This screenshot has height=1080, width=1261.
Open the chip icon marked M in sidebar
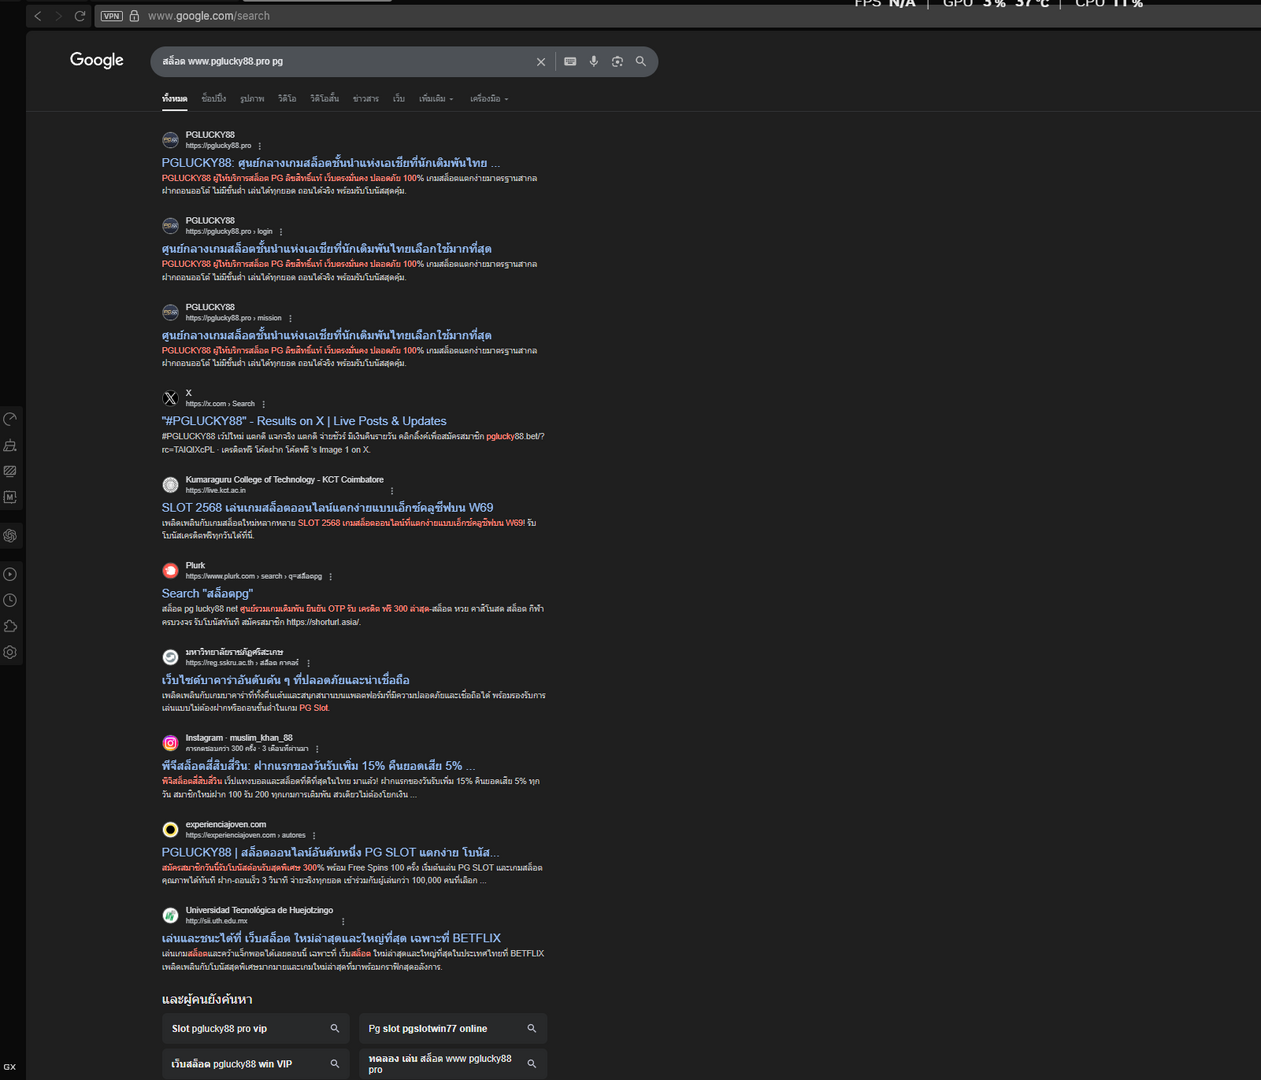click(x=10, y=497)
